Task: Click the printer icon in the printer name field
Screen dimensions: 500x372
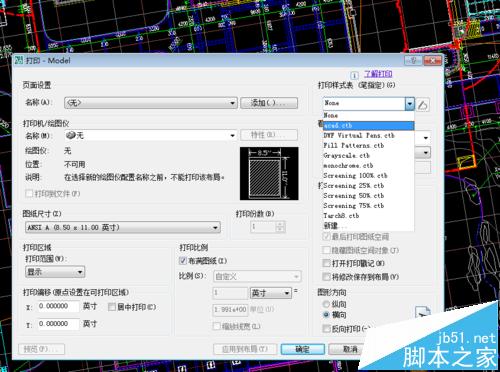Action: [x=71, y=135]
